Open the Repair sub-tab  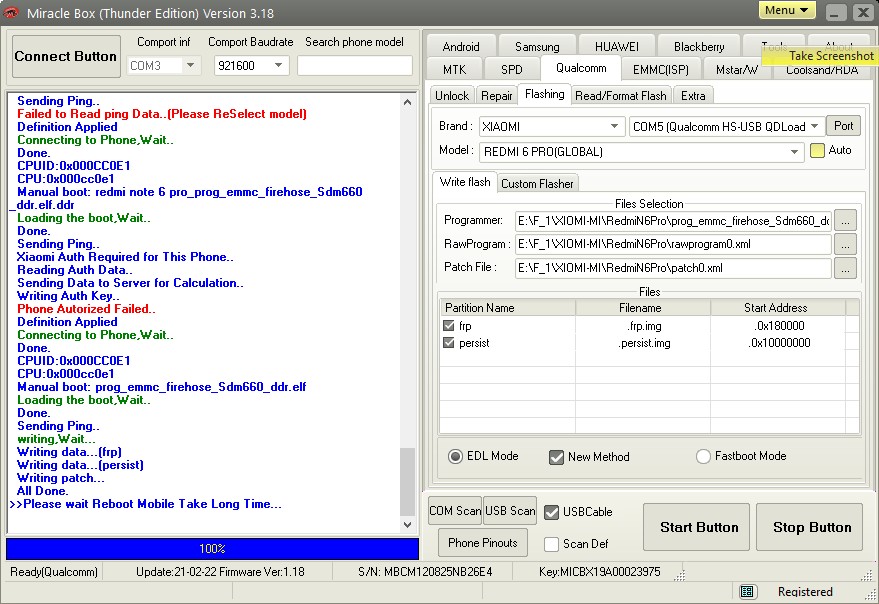497,96
